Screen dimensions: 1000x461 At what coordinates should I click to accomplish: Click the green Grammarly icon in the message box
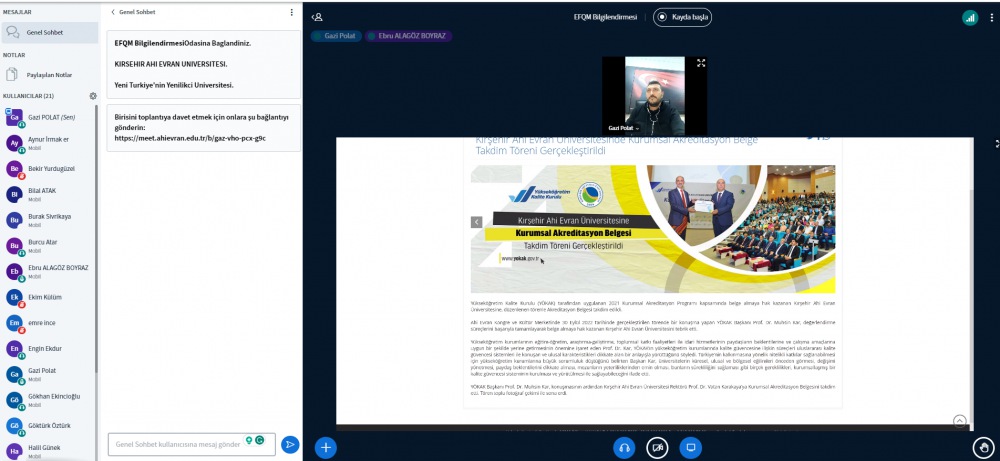(x=260, y=440)
